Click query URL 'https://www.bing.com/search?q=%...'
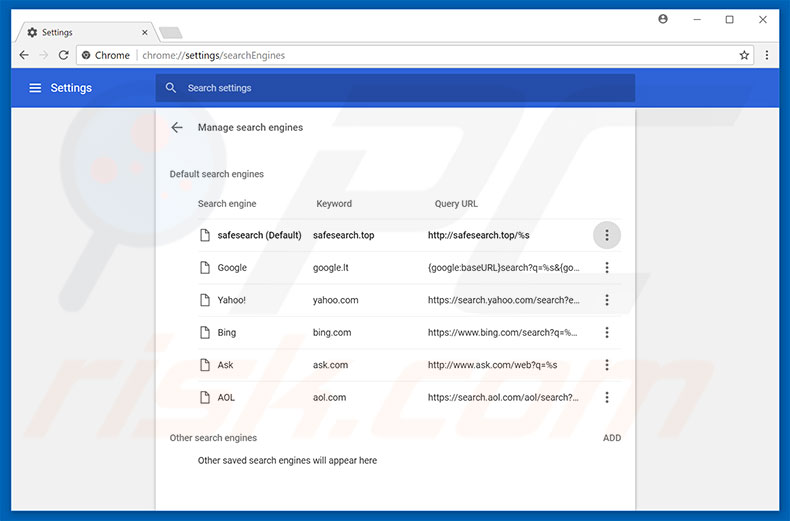The width and height of the screenshot is (790, 521). click(503, 333)
